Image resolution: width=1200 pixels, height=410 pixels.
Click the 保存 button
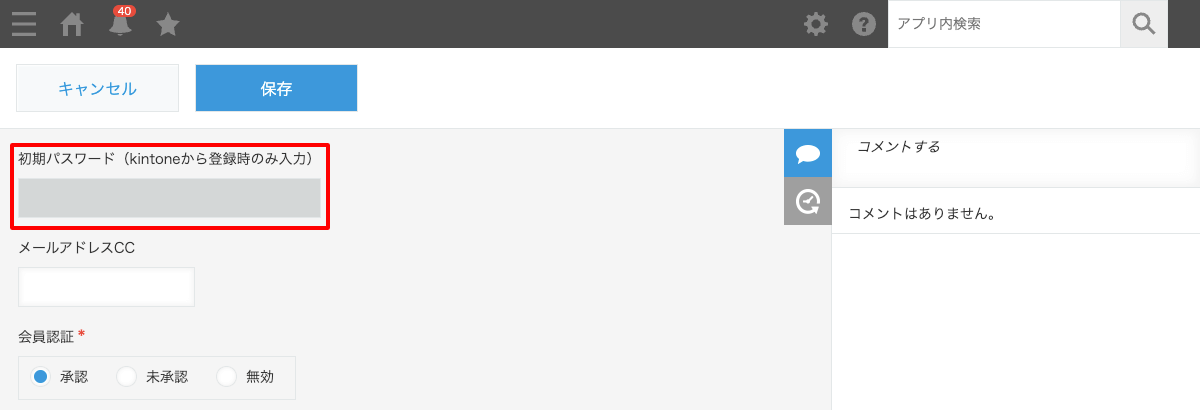276,88
